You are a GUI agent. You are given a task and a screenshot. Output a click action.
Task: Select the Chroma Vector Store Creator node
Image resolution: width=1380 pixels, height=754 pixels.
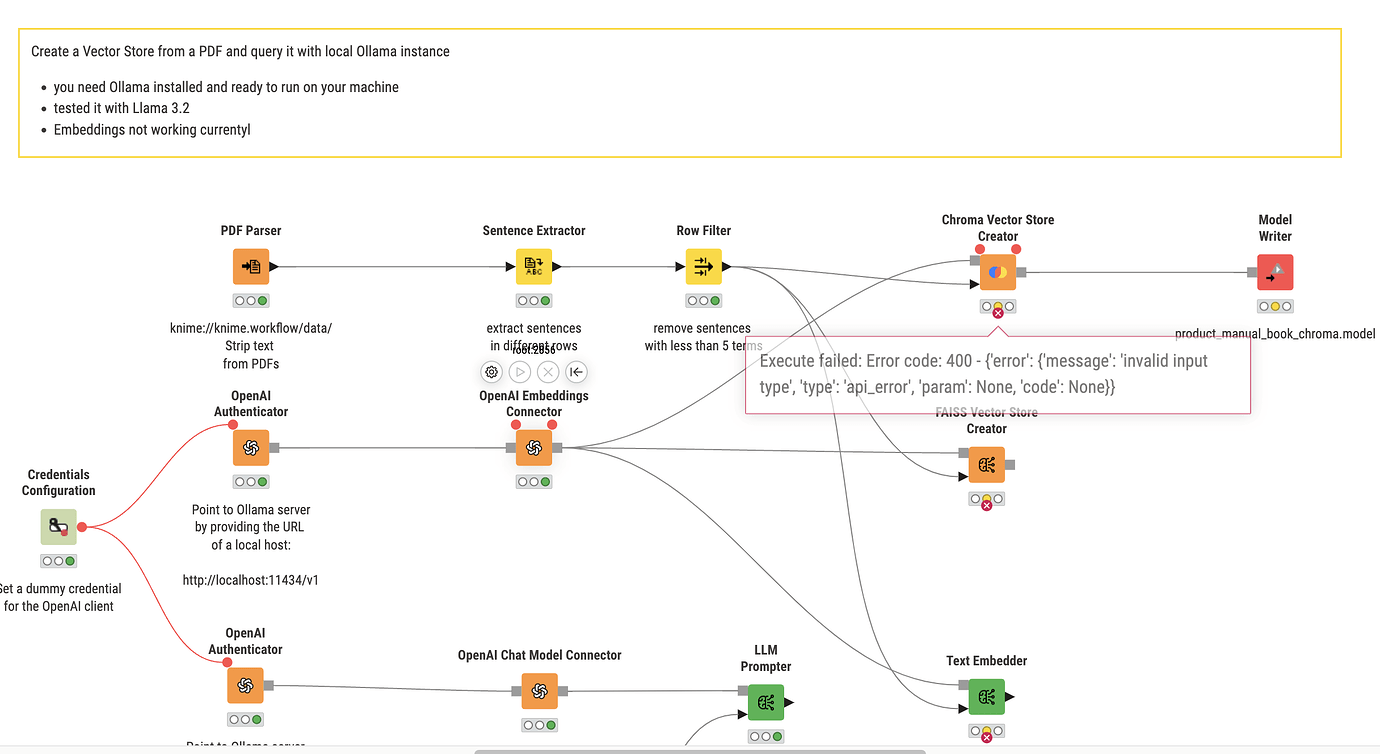coord(996,271)
